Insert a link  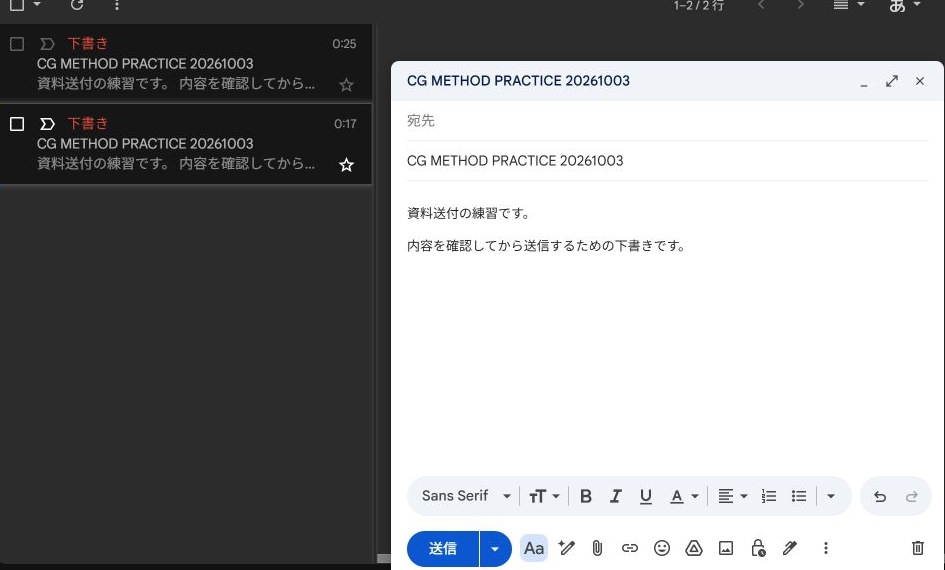point(629,548)
